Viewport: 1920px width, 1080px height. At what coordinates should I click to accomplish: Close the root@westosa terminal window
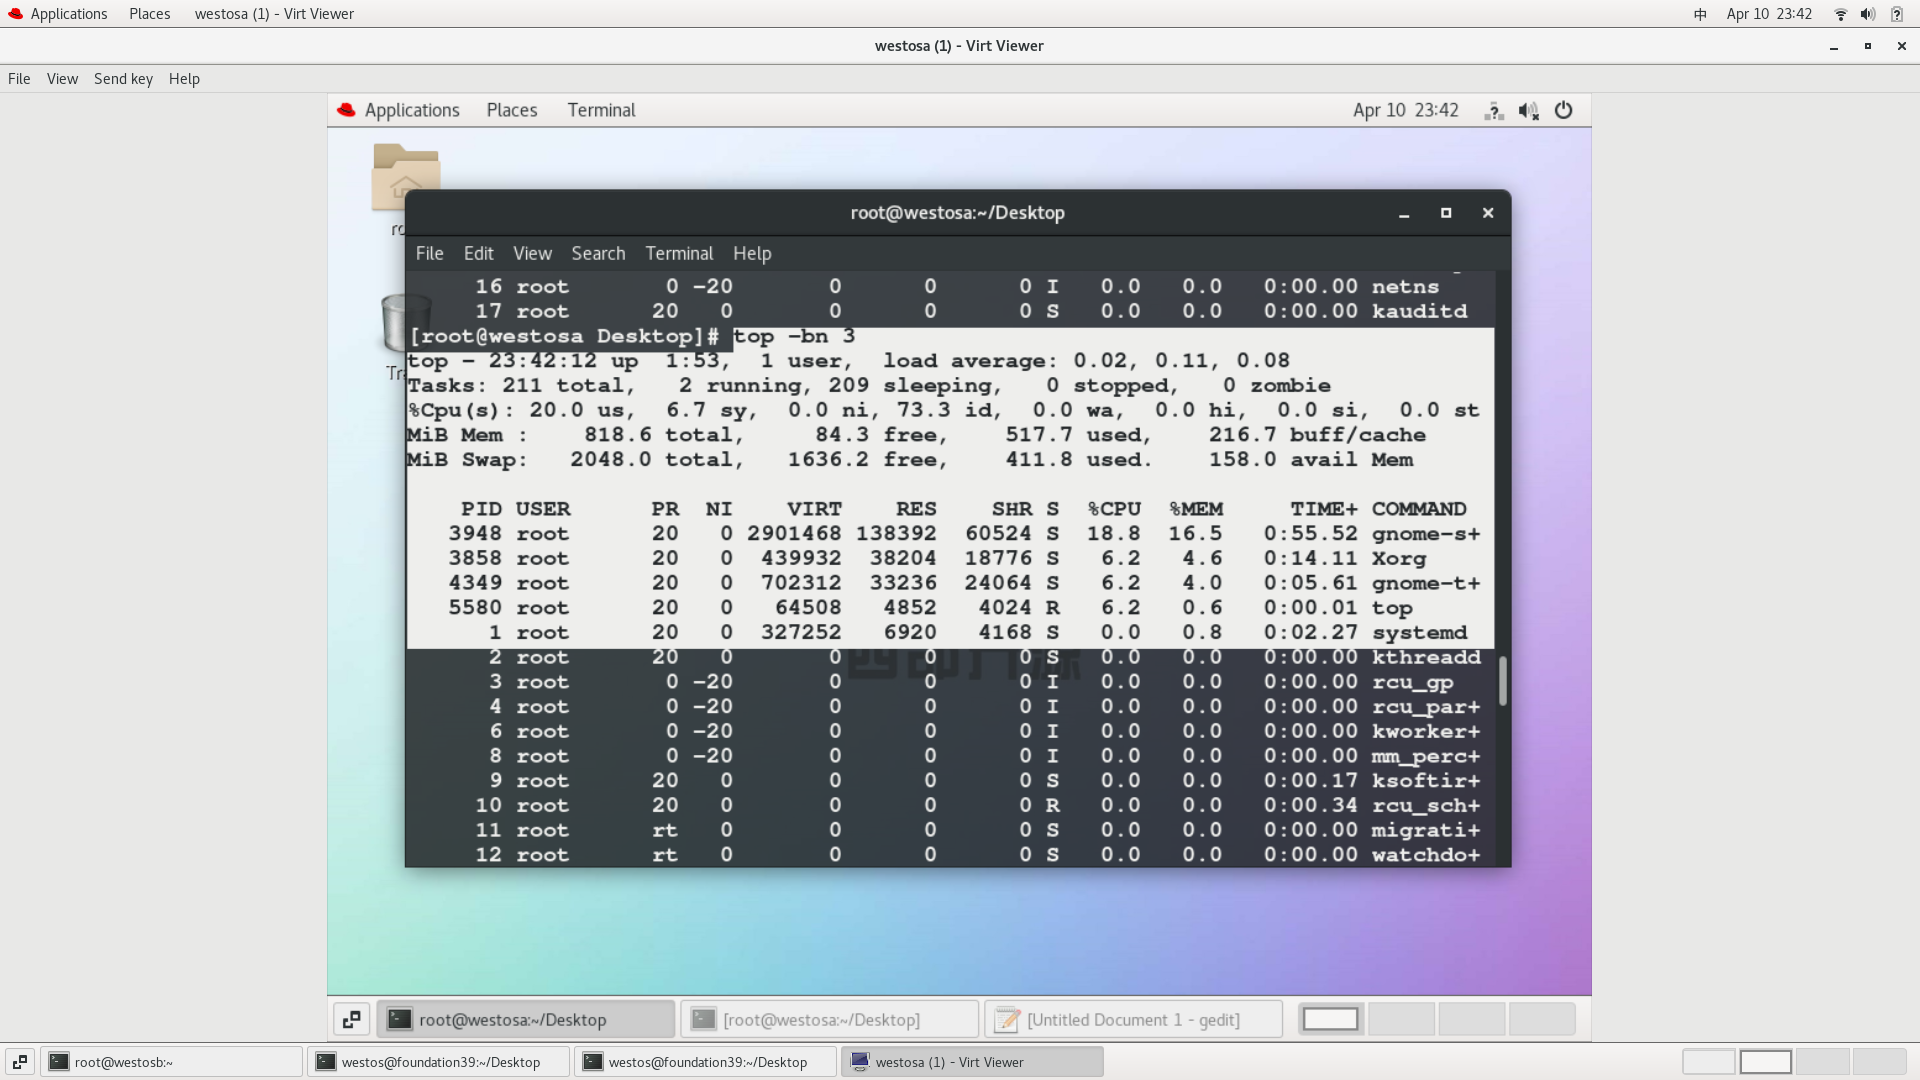point(1488,213)
